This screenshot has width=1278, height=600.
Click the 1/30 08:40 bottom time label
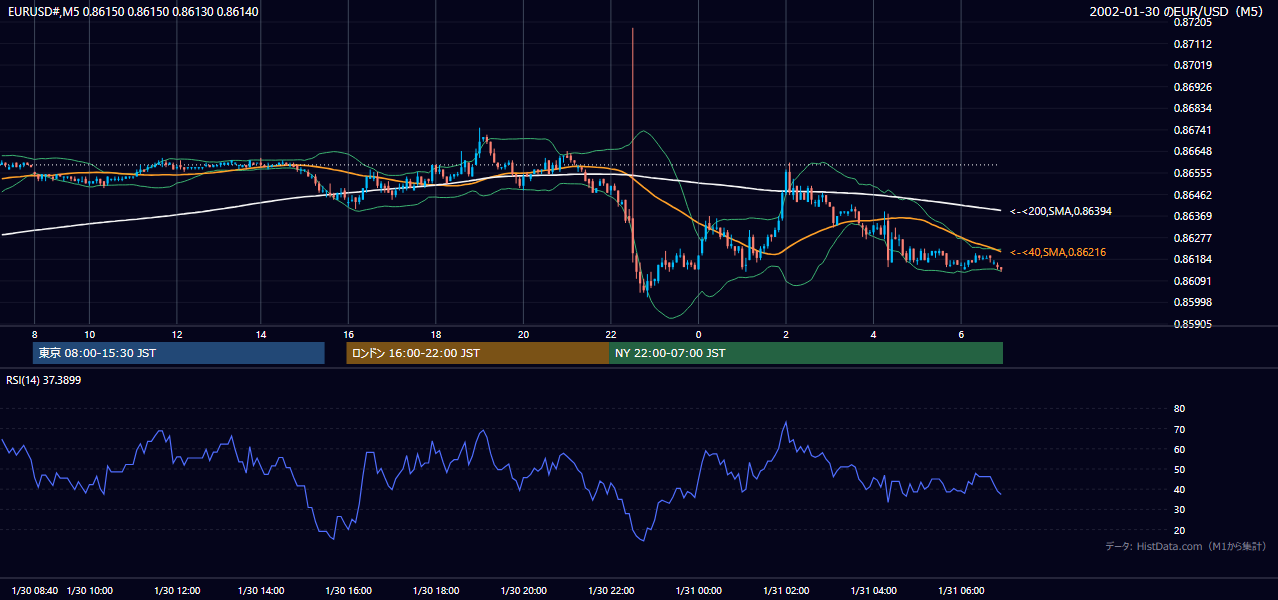click(x=35, y=591)
